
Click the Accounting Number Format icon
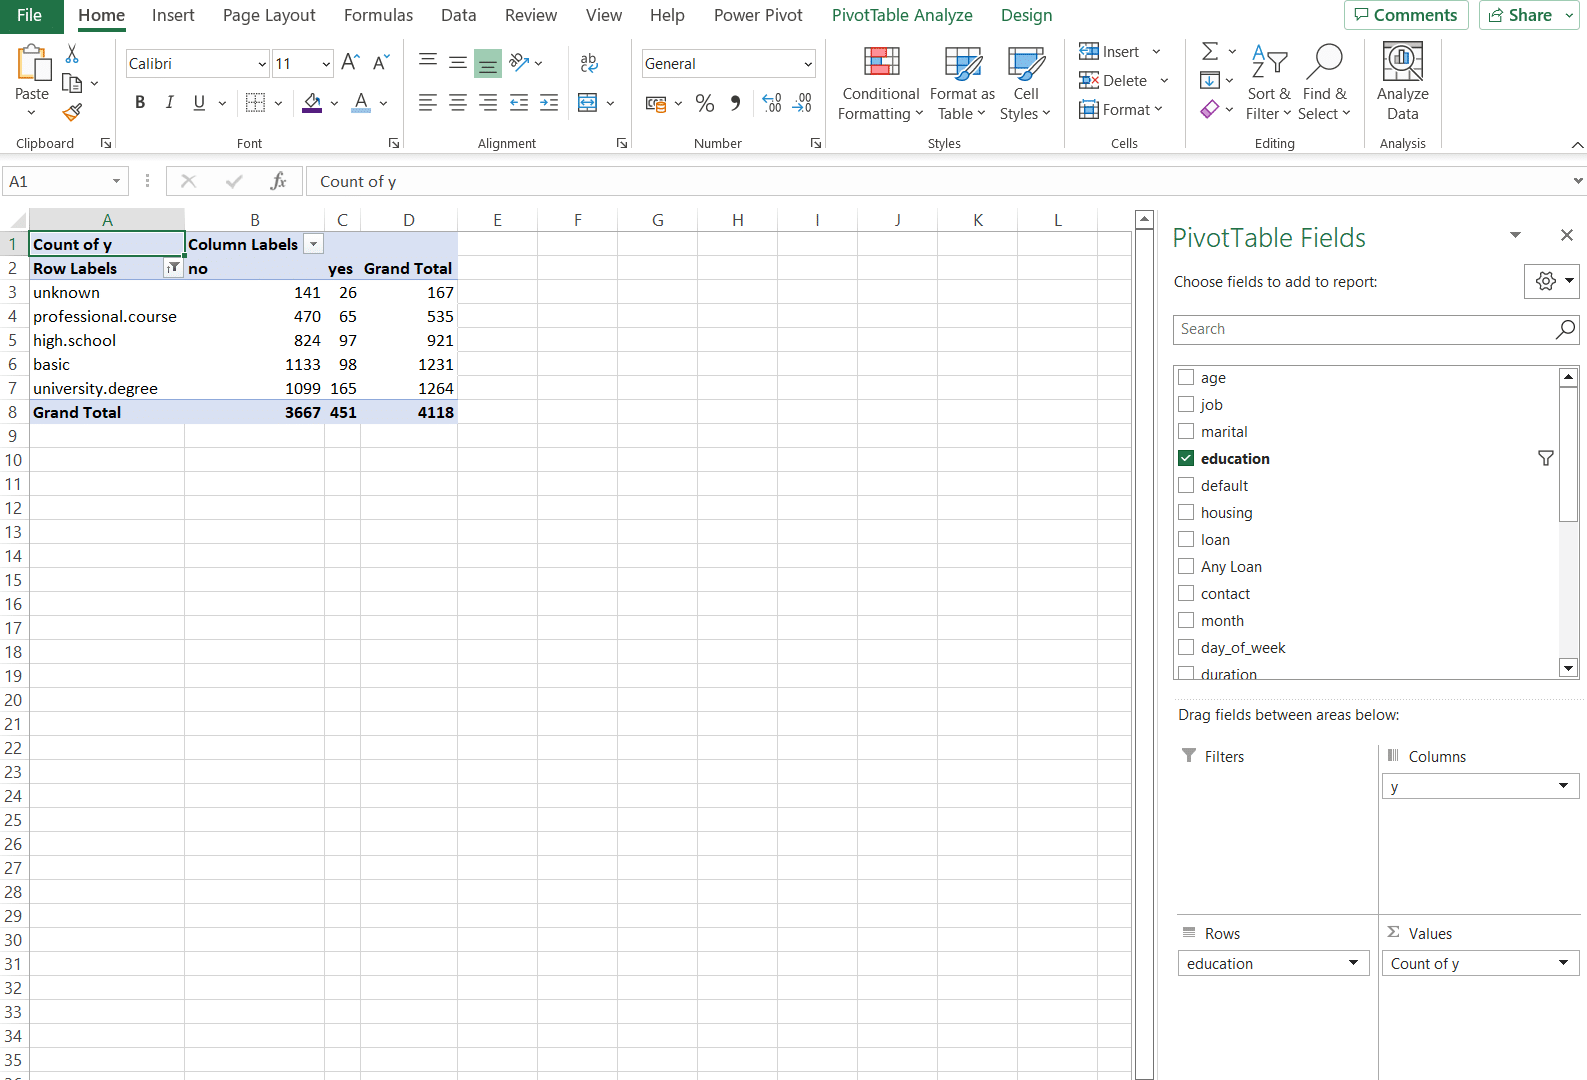[656, 102]
